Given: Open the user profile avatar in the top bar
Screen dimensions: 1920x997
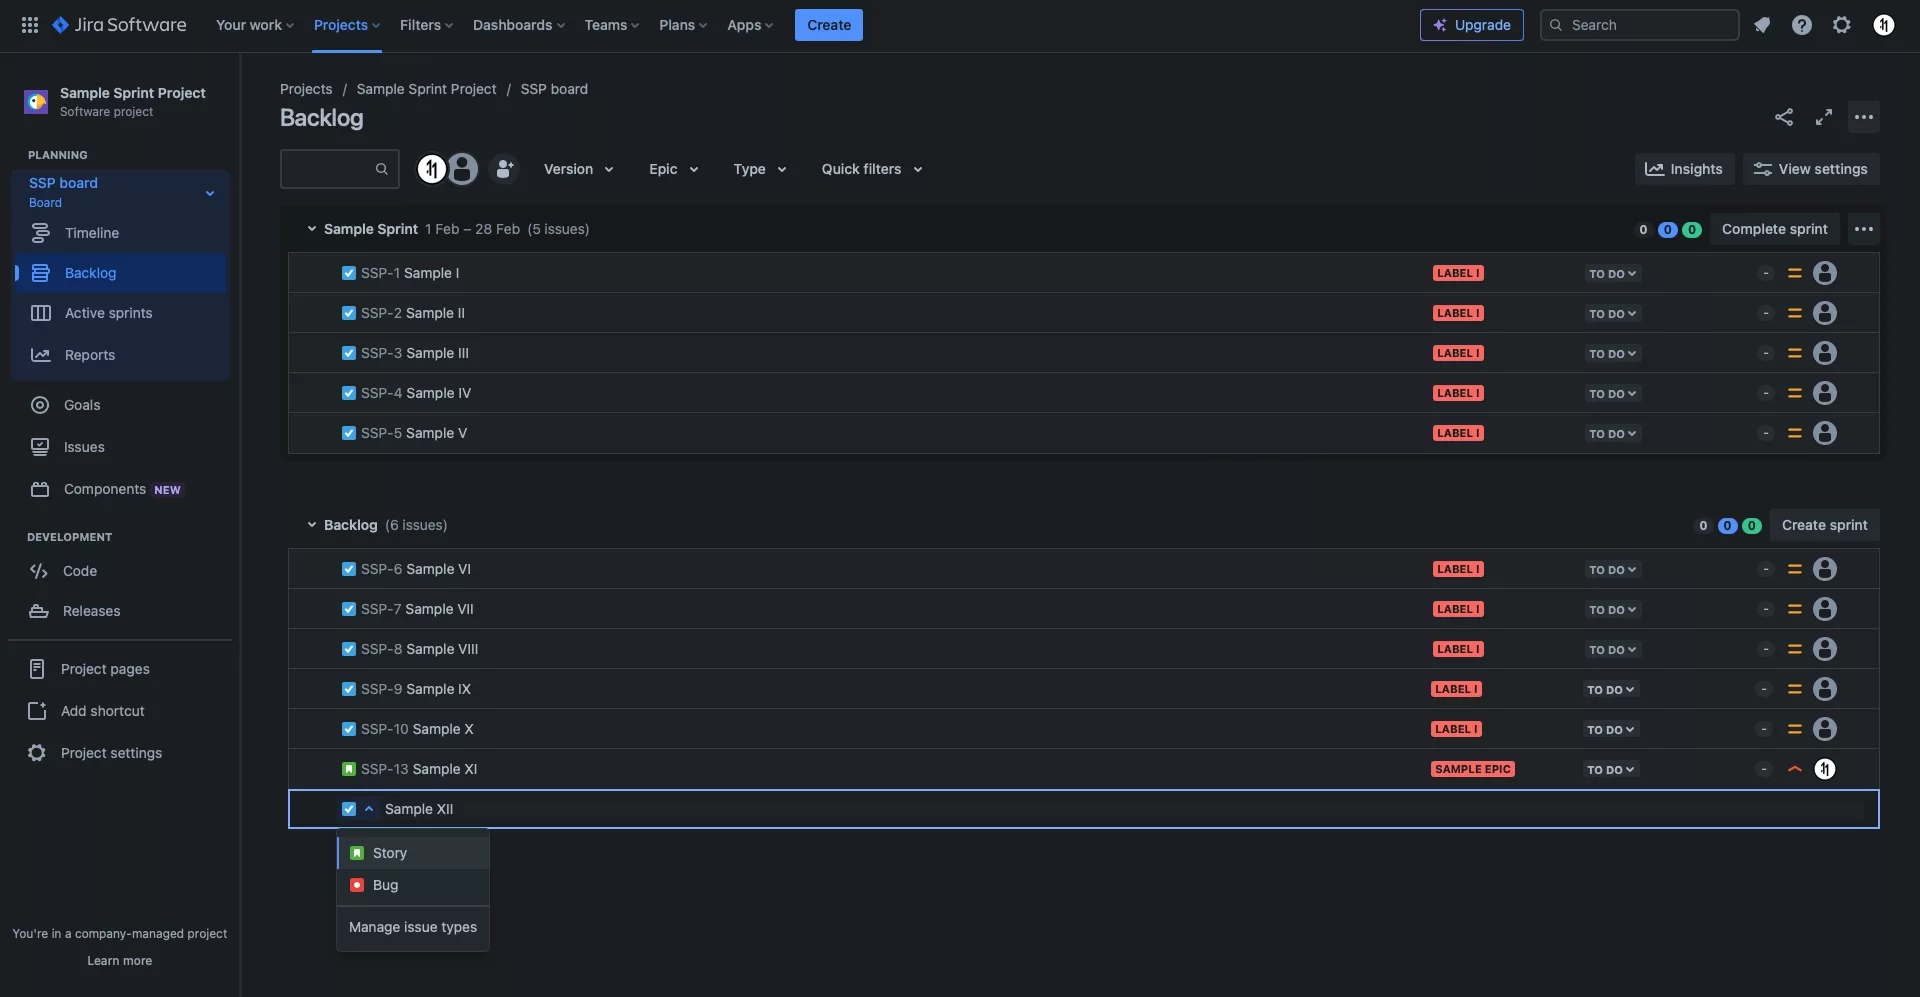Looking at the screenshot, I should click(1884, 25).
